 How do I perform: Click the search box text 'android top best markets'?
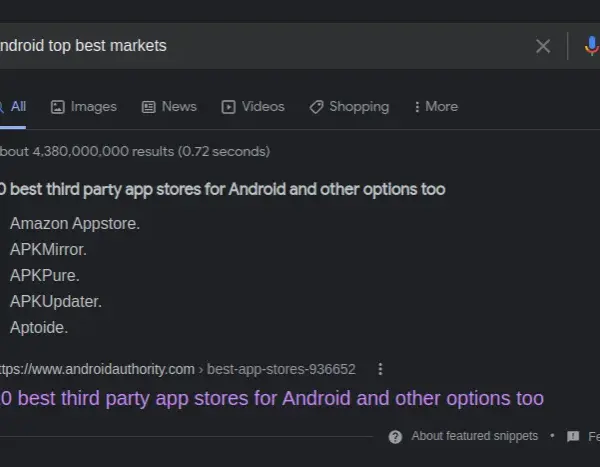[83, 46]
